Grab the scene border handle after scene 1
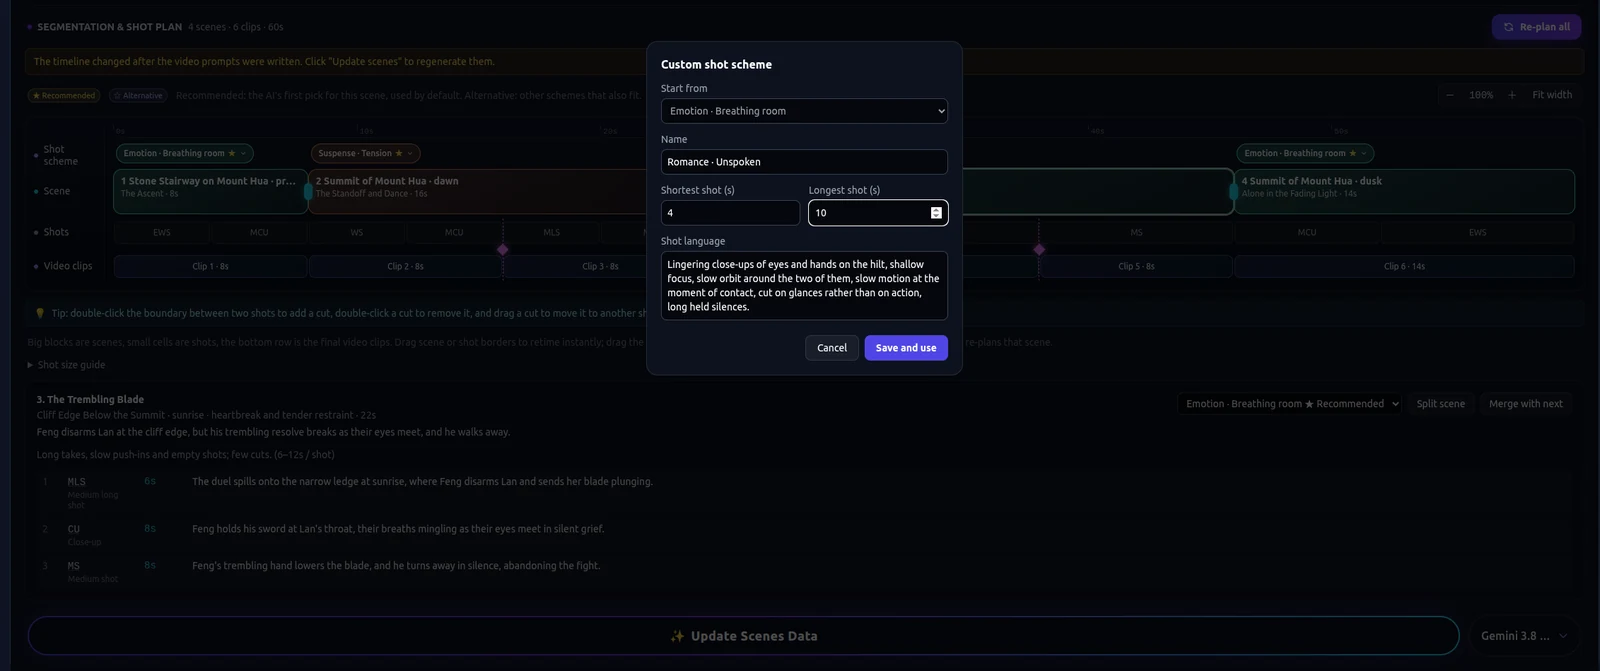This screenshot has height=671, width=1600. pos(308,191)
